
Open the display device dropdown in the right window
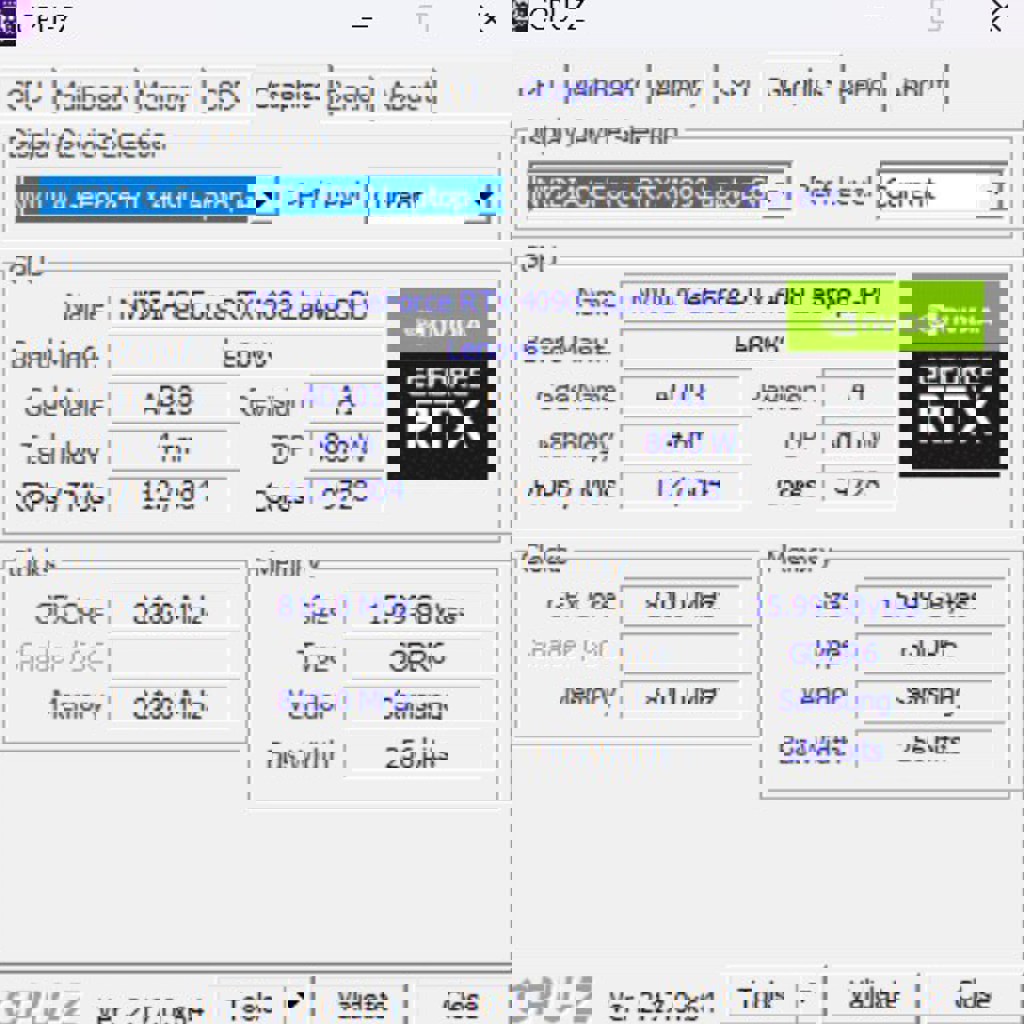(x=780, y=191)
